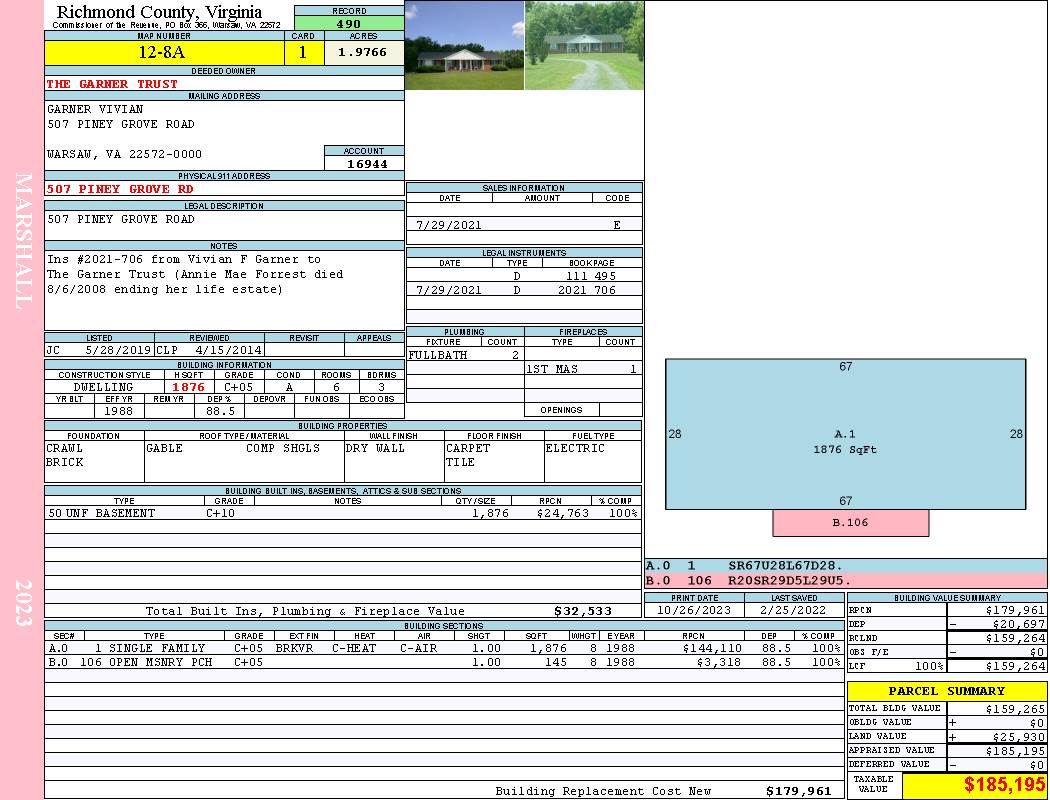Click the yellow PARCEL SUMMARY header

pyautogui.click(x=946, y=691)
